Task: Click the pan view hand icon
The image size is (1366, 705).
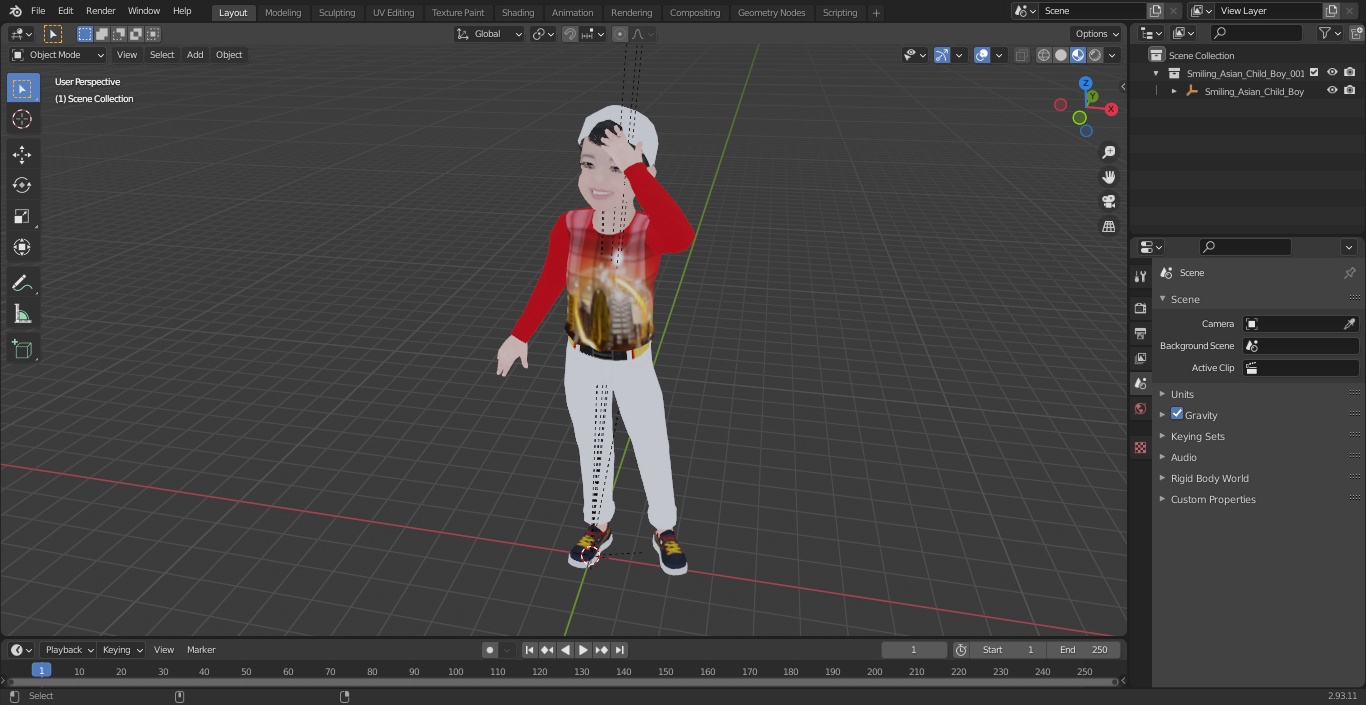Action: tap(1109, 177)
